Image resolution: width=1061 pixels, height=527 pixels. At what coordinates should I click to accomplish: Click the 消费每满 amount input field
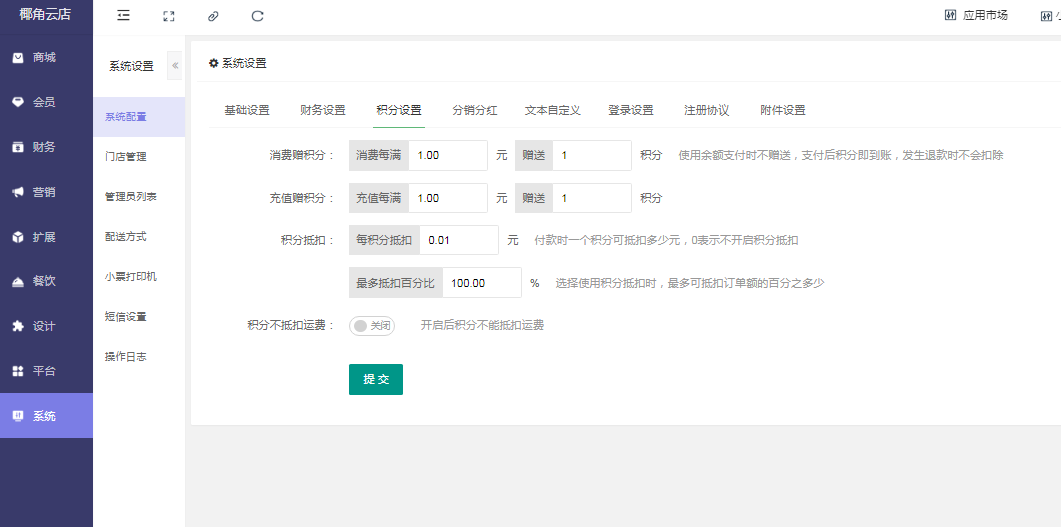448,156
